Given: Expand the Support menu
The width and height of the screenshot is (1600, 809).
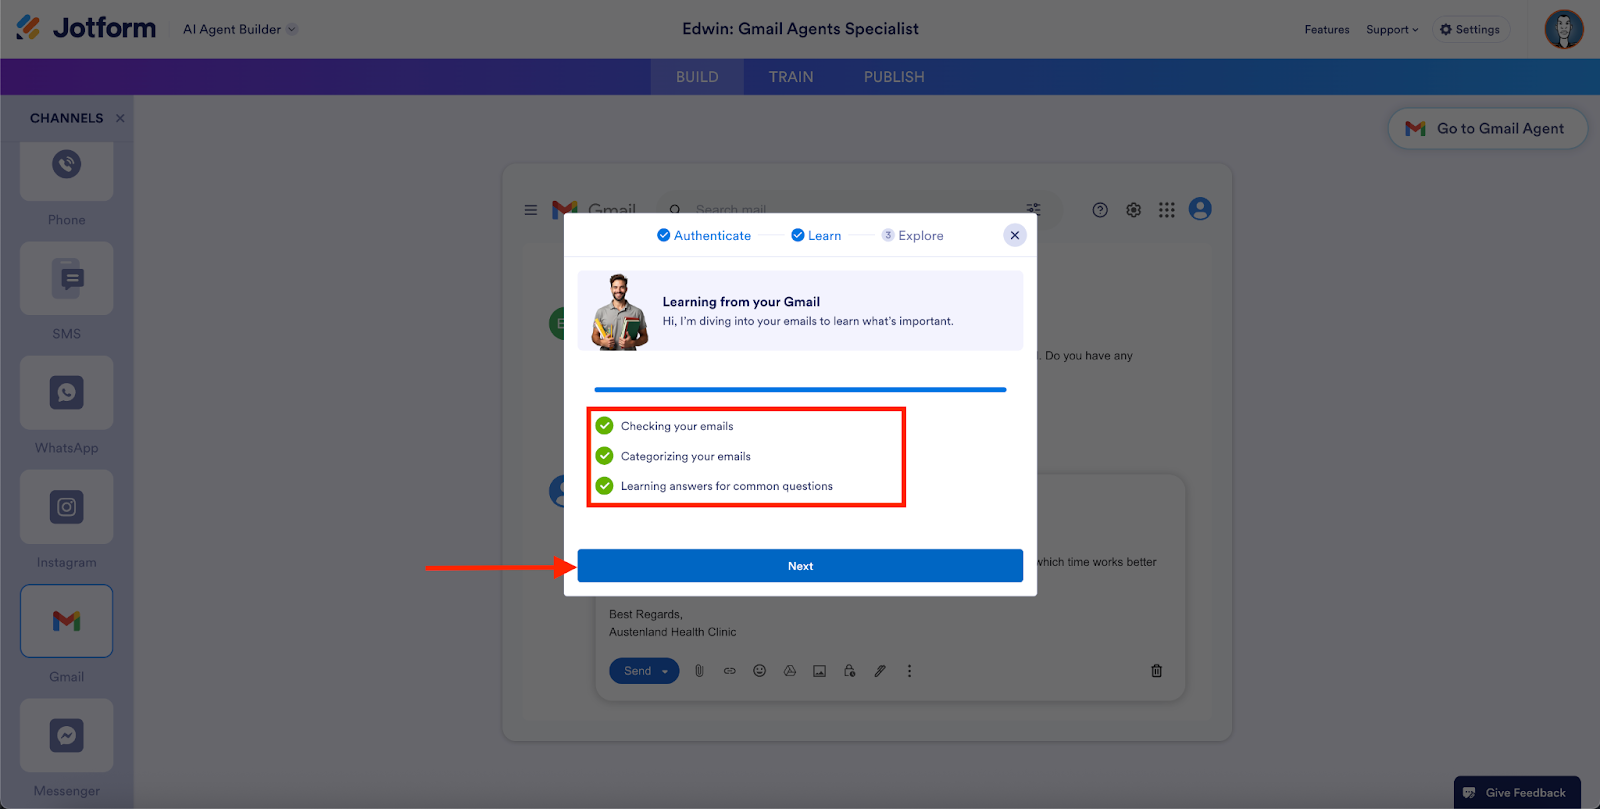Looking at the screenshot, I should point(1392,30).
